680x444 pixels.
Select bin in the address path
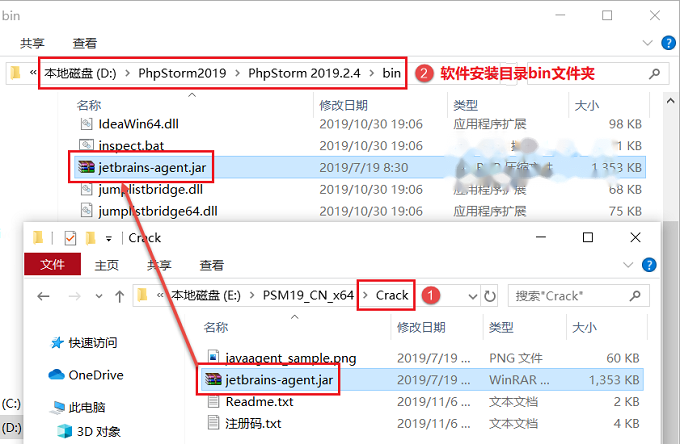pos(391,73)
